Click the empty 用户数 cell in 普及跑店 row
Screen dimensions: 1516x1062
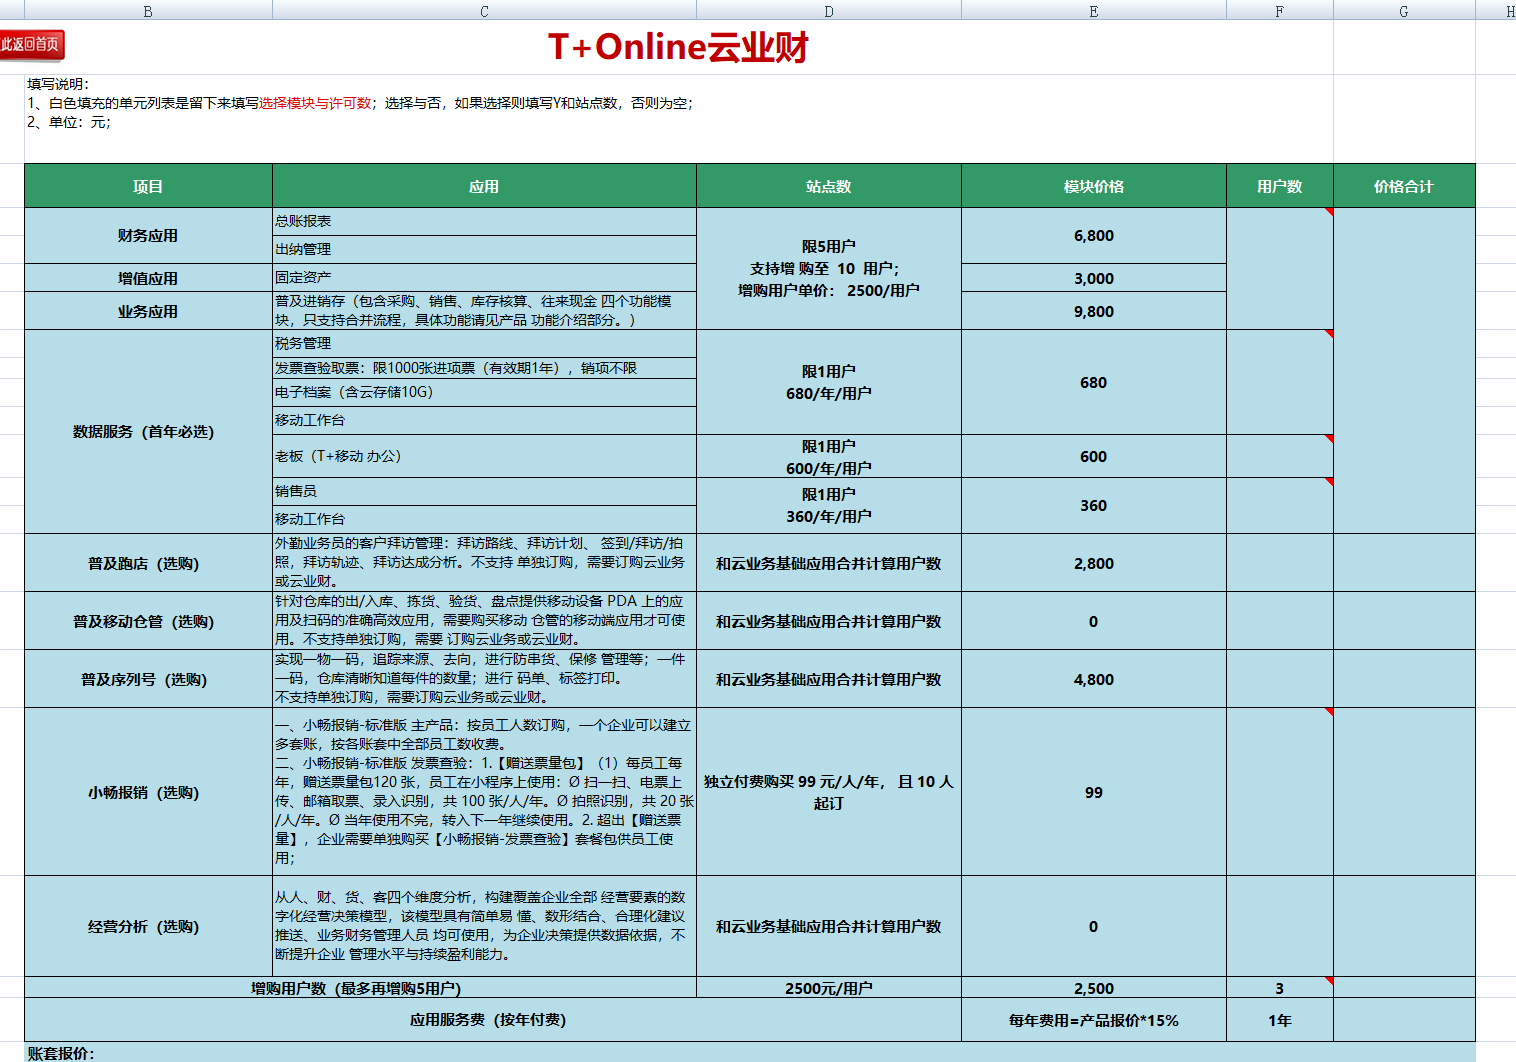pyautogui.click(x=1280, y=563)
